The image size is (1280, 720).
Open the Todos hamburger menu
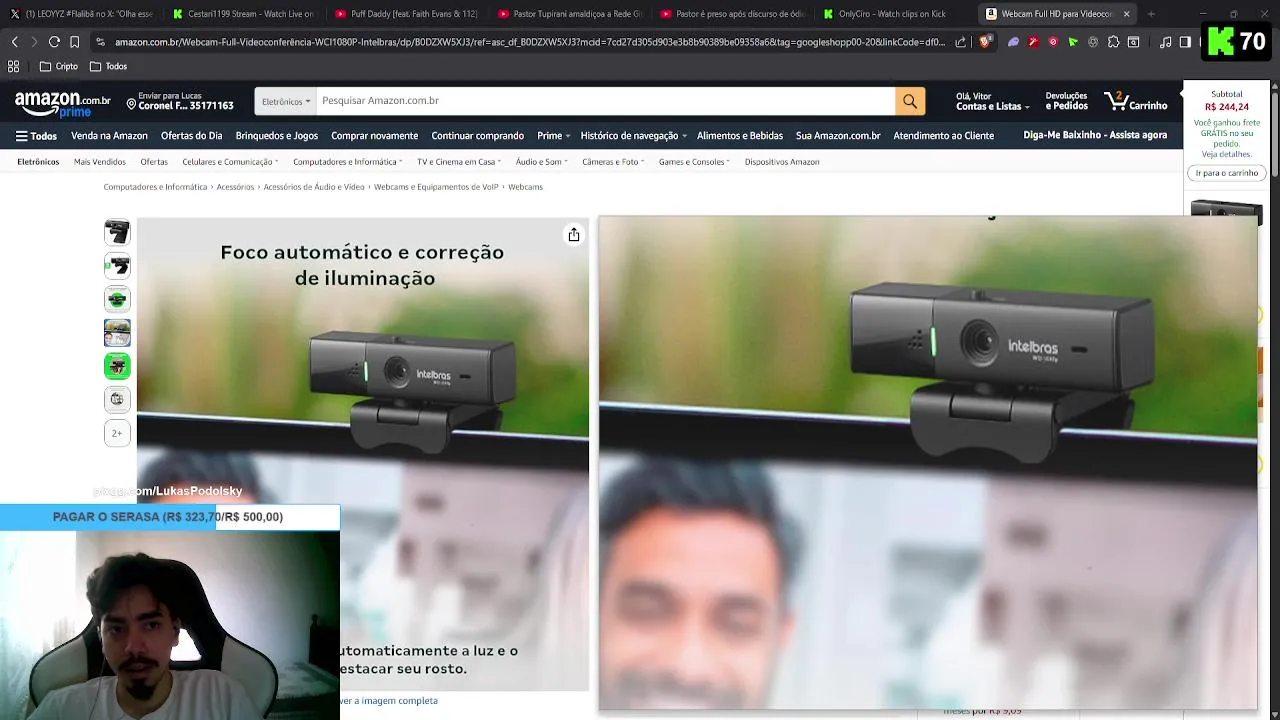[x=36, y=136]
